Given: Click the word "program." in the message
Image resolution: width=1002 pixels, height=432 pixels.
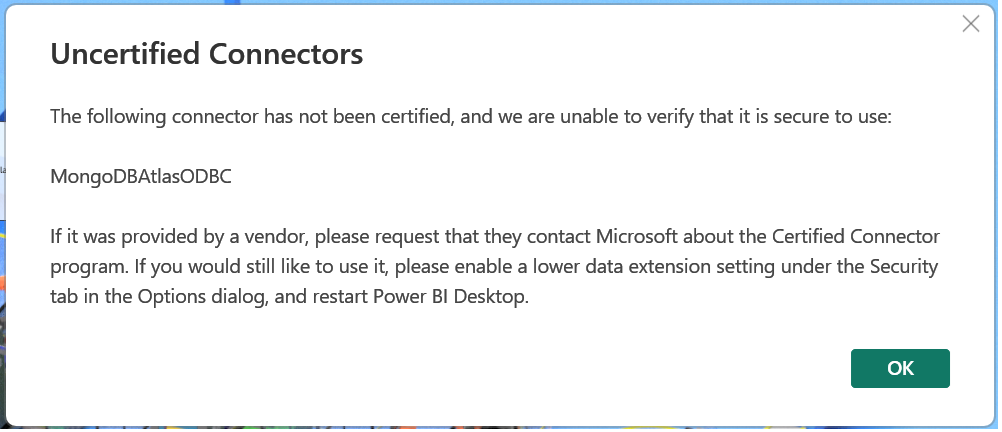Looking at the screenshot, I should 84,268.
